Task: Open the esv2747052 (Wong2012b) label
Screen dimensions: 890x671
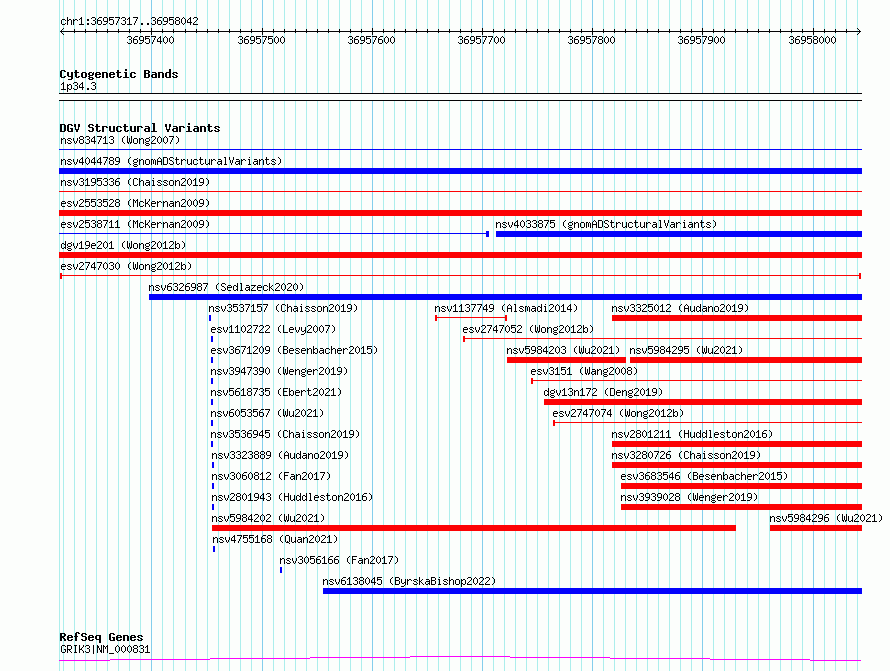Action: tap(528, 329)
